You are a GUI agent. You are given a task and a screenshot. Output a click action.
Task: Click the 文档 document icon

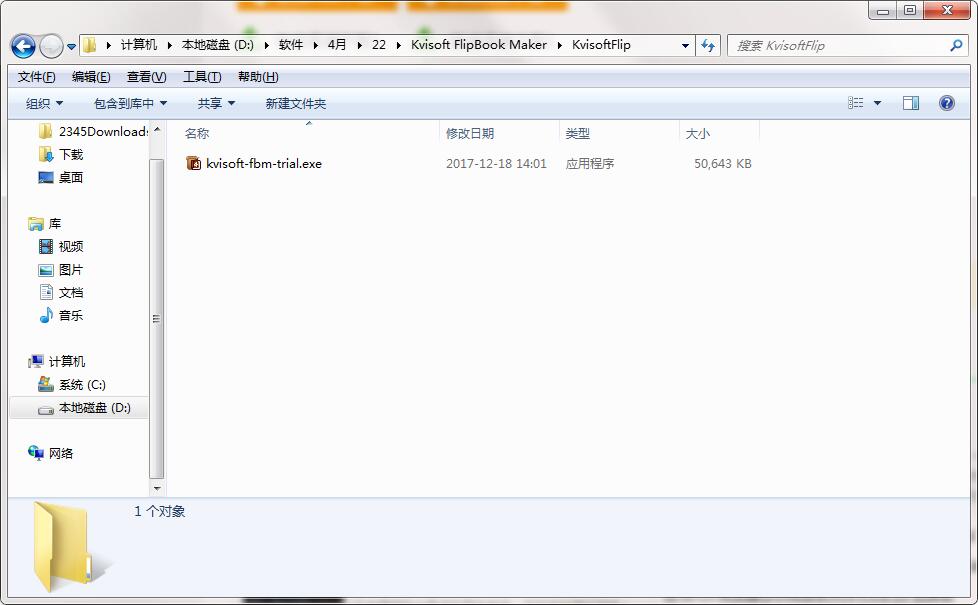[x=46, y=293]
